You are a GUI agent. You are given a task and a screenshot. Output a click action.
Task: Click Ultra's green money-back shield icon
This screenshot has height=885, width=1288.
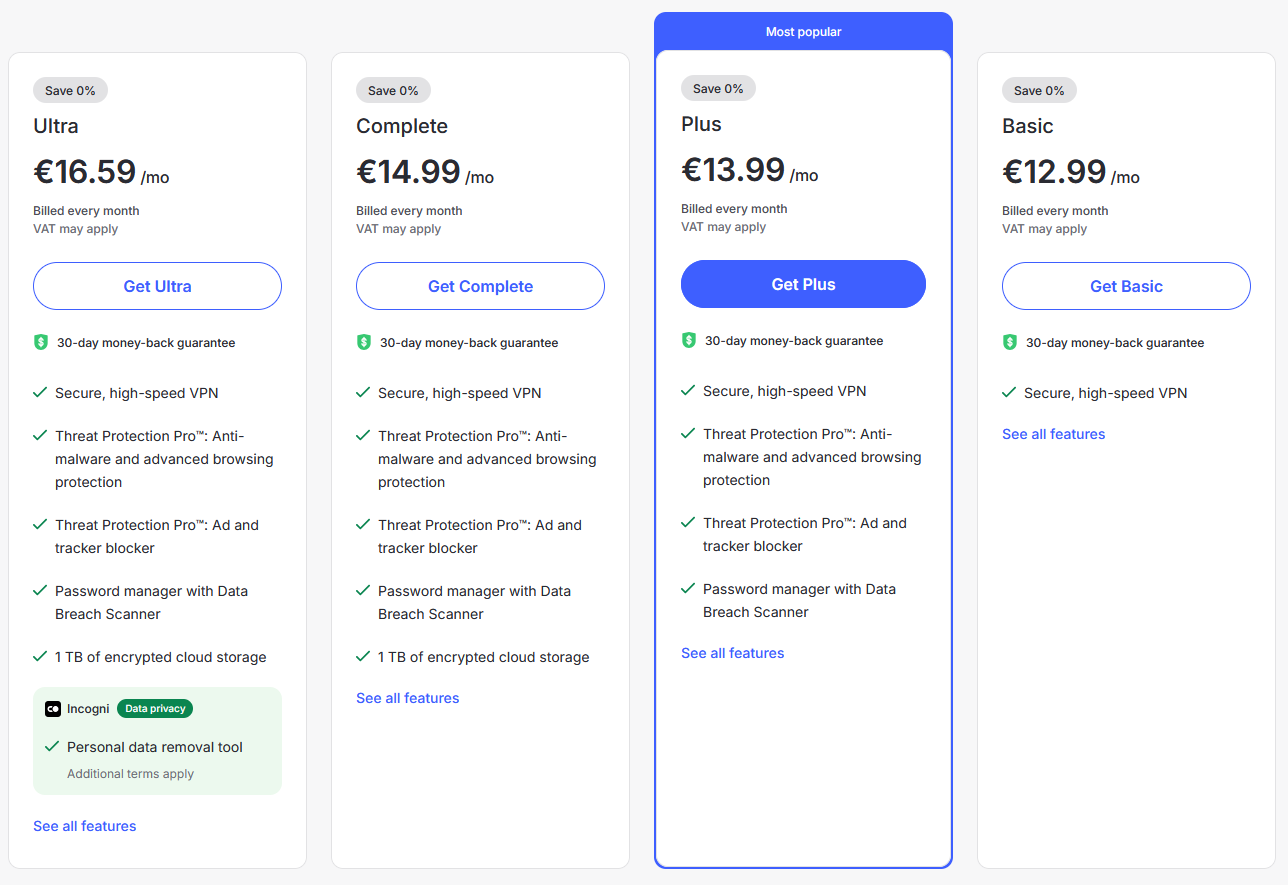[x=40, y=342]
